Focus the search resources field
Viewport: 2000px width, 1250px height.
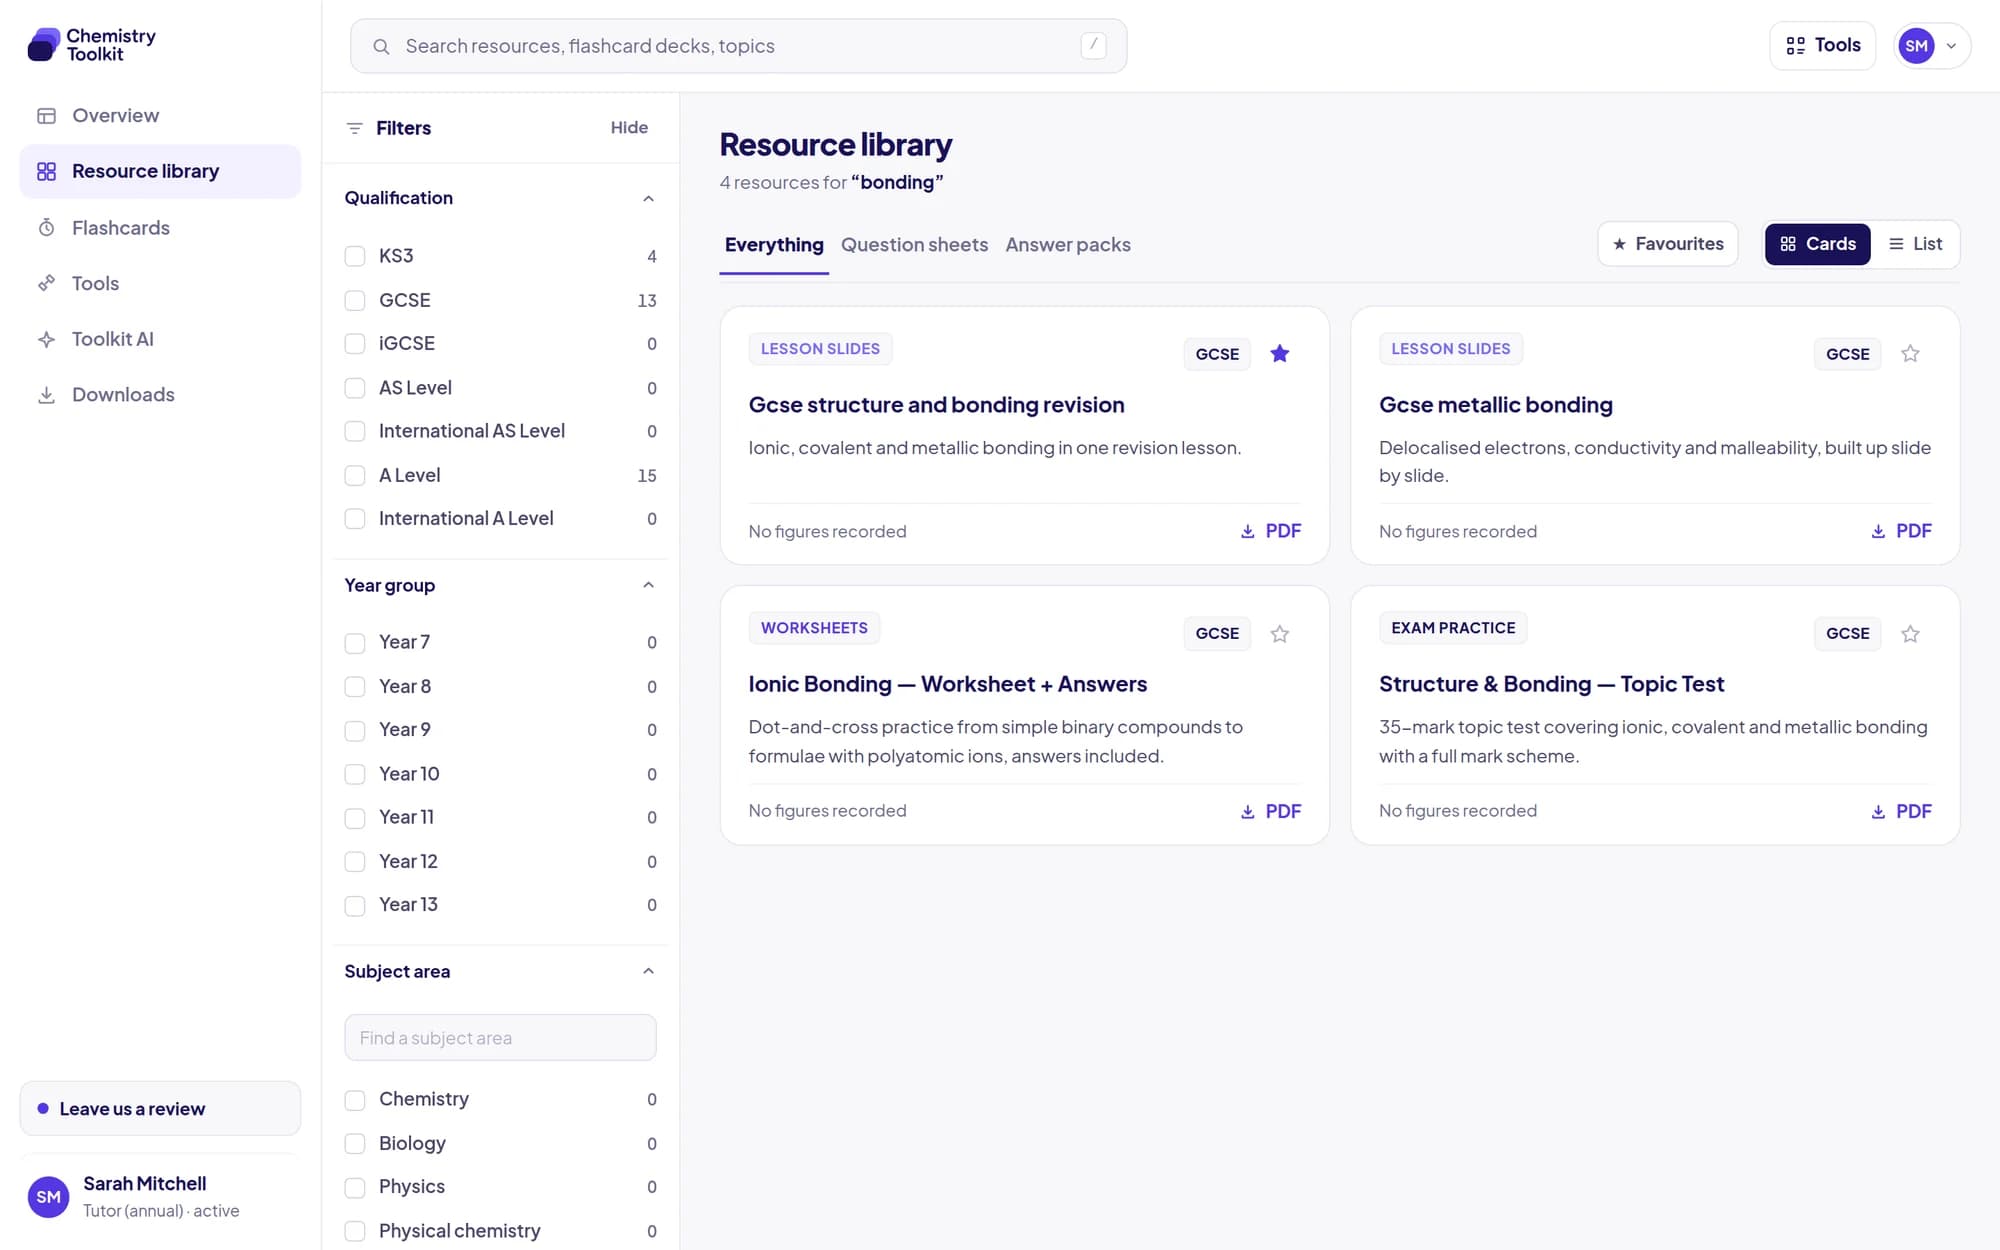point(738,46)
